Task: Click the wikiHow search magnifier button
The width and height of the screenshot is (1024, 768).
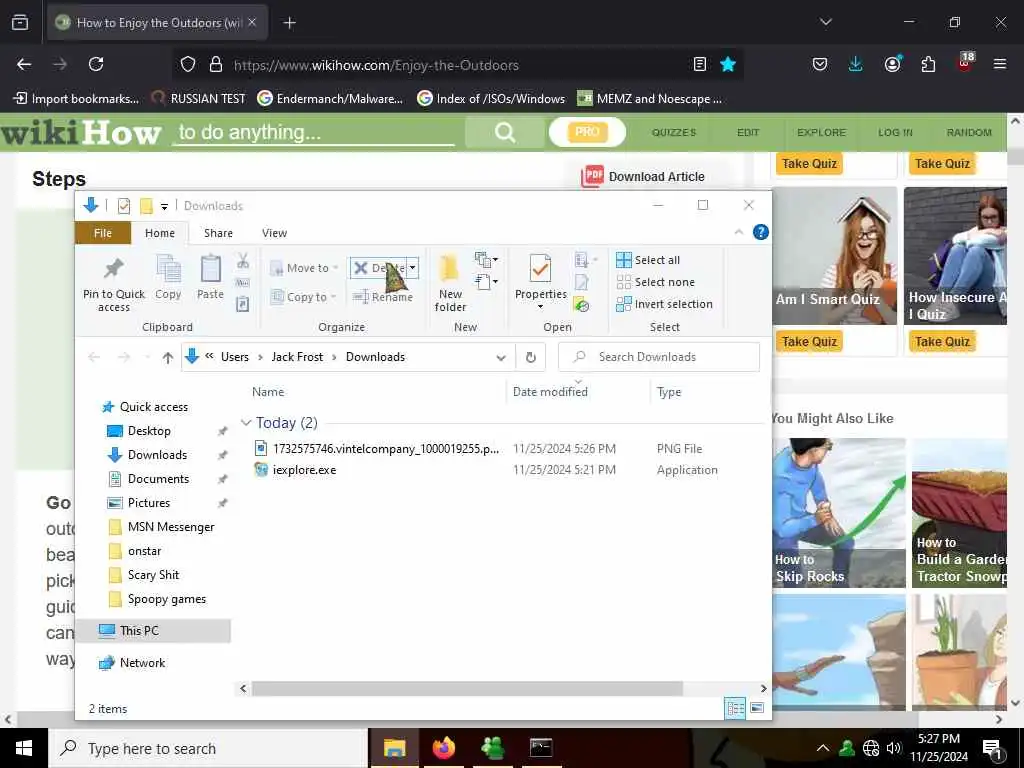Action: pyautogui.click(x=505, y=133)
